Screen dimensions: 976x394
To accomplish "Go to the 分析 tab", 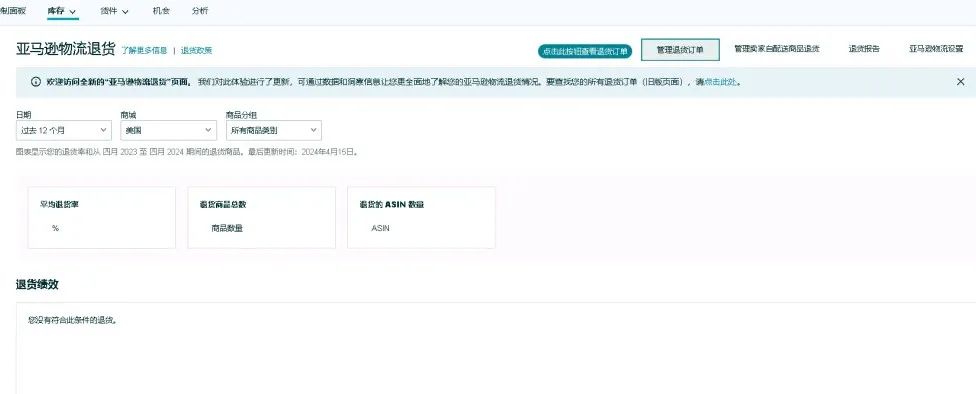I will (x=200, y=11).
